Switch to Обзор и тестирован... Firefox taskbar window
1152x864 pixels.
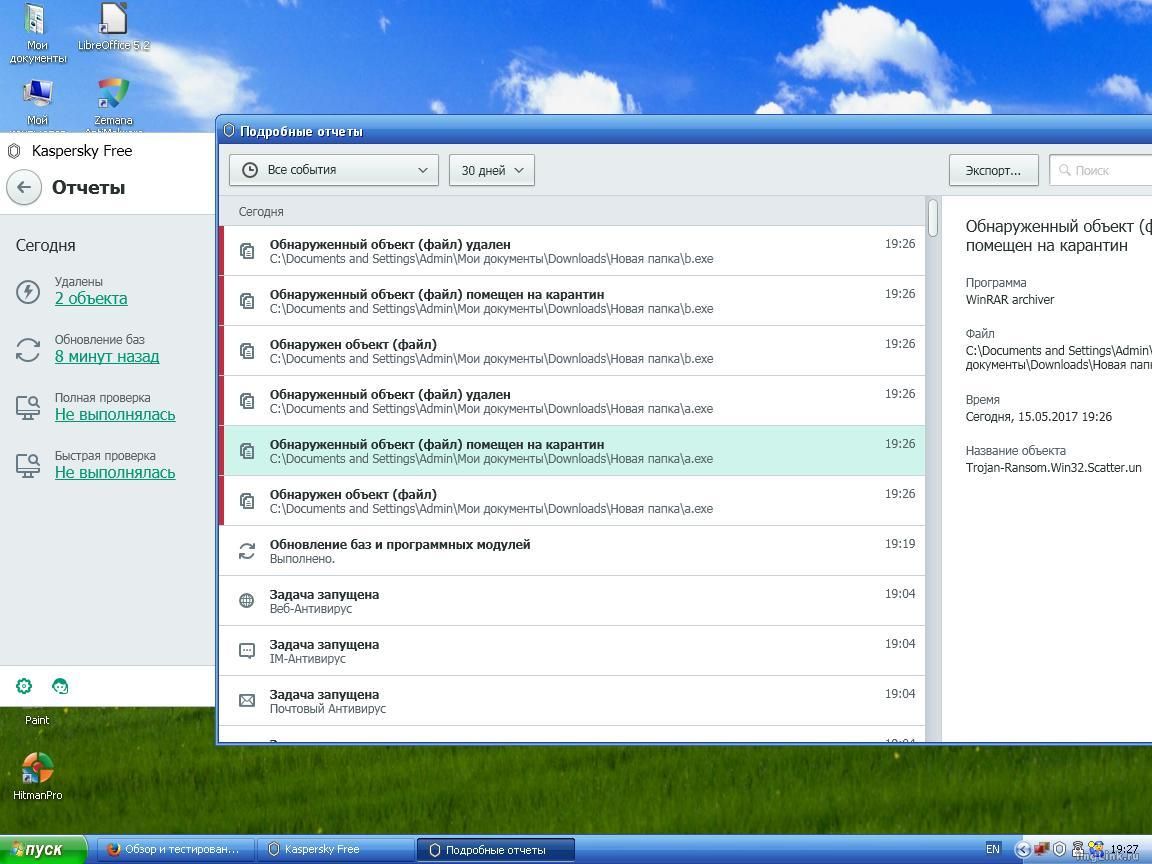click(x=176, y=849)
